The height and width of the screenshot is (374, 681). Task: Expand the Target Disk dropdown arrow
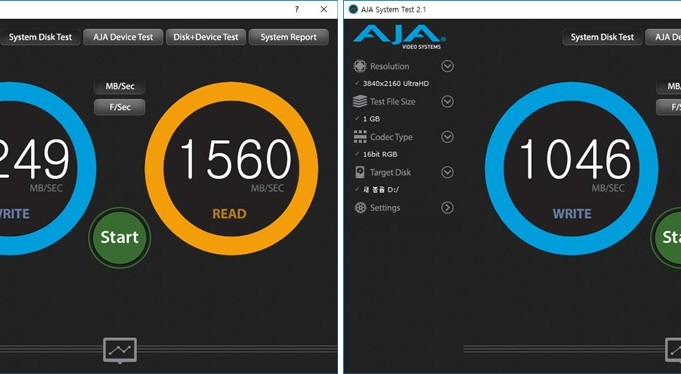click(x=447, y=172)
